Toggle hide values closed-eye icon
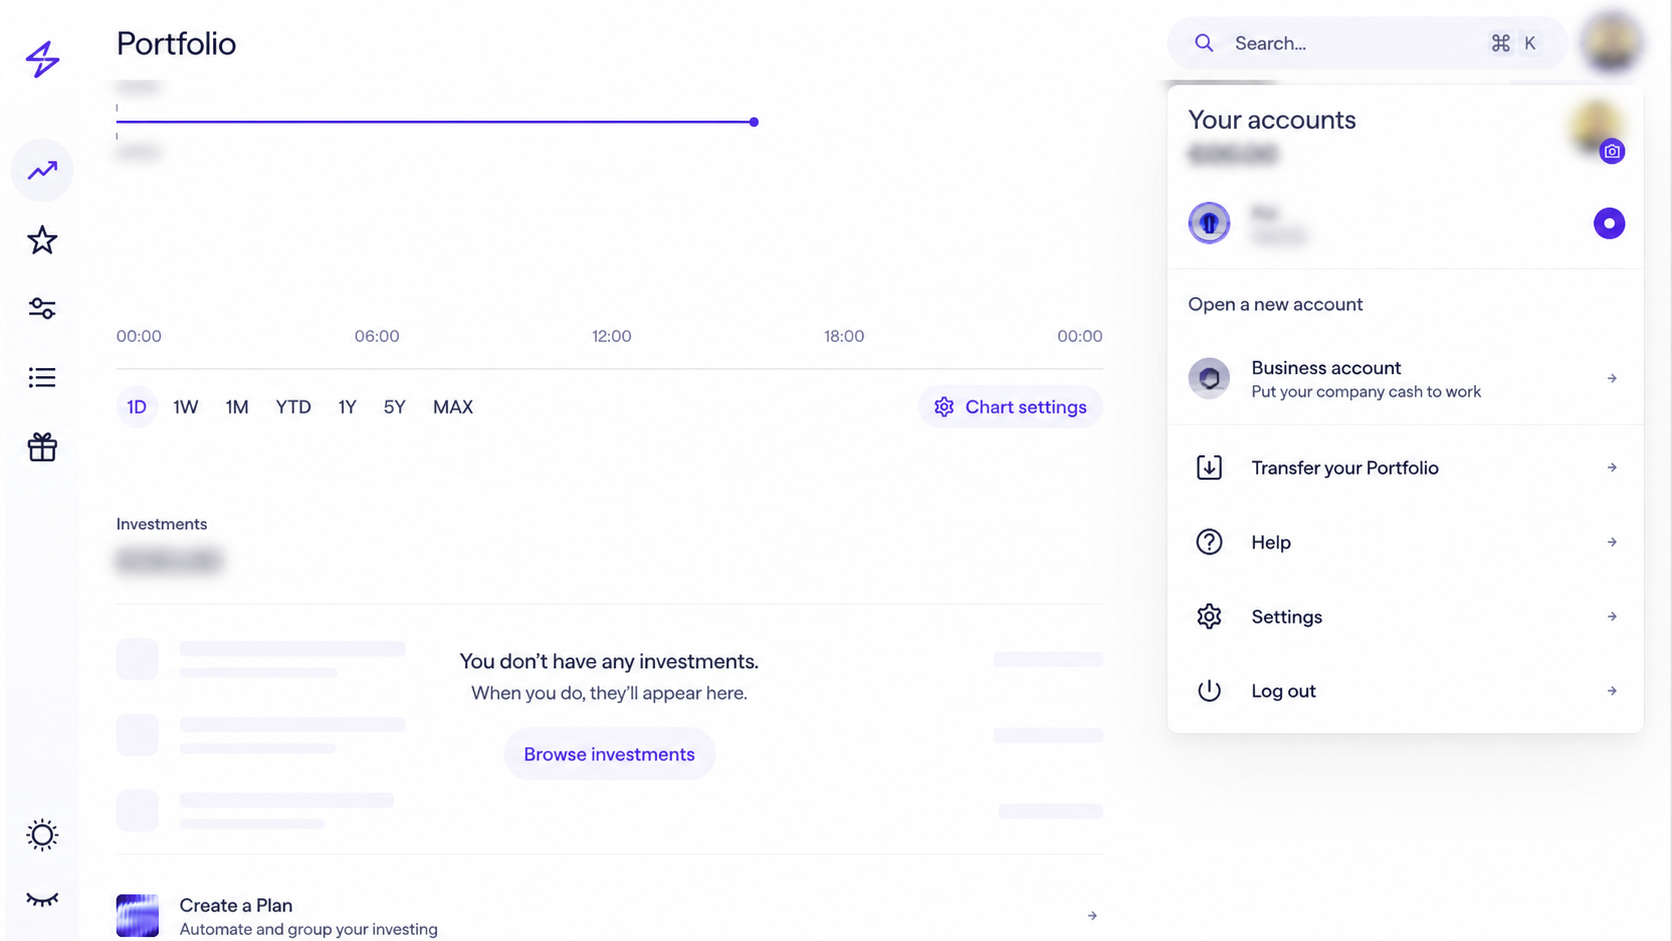This screenshot has height=941, width=1672. (x=42, y=899)
